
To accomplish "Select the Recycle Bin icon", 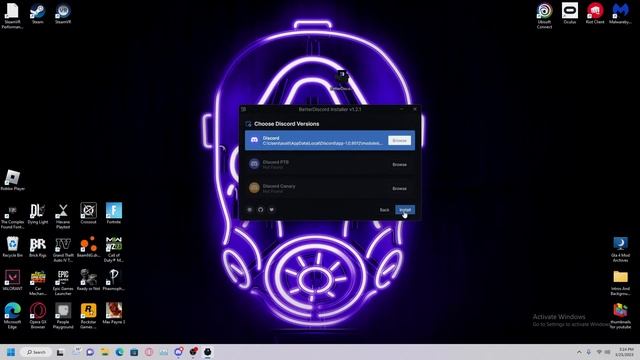I will click(12, 247).
